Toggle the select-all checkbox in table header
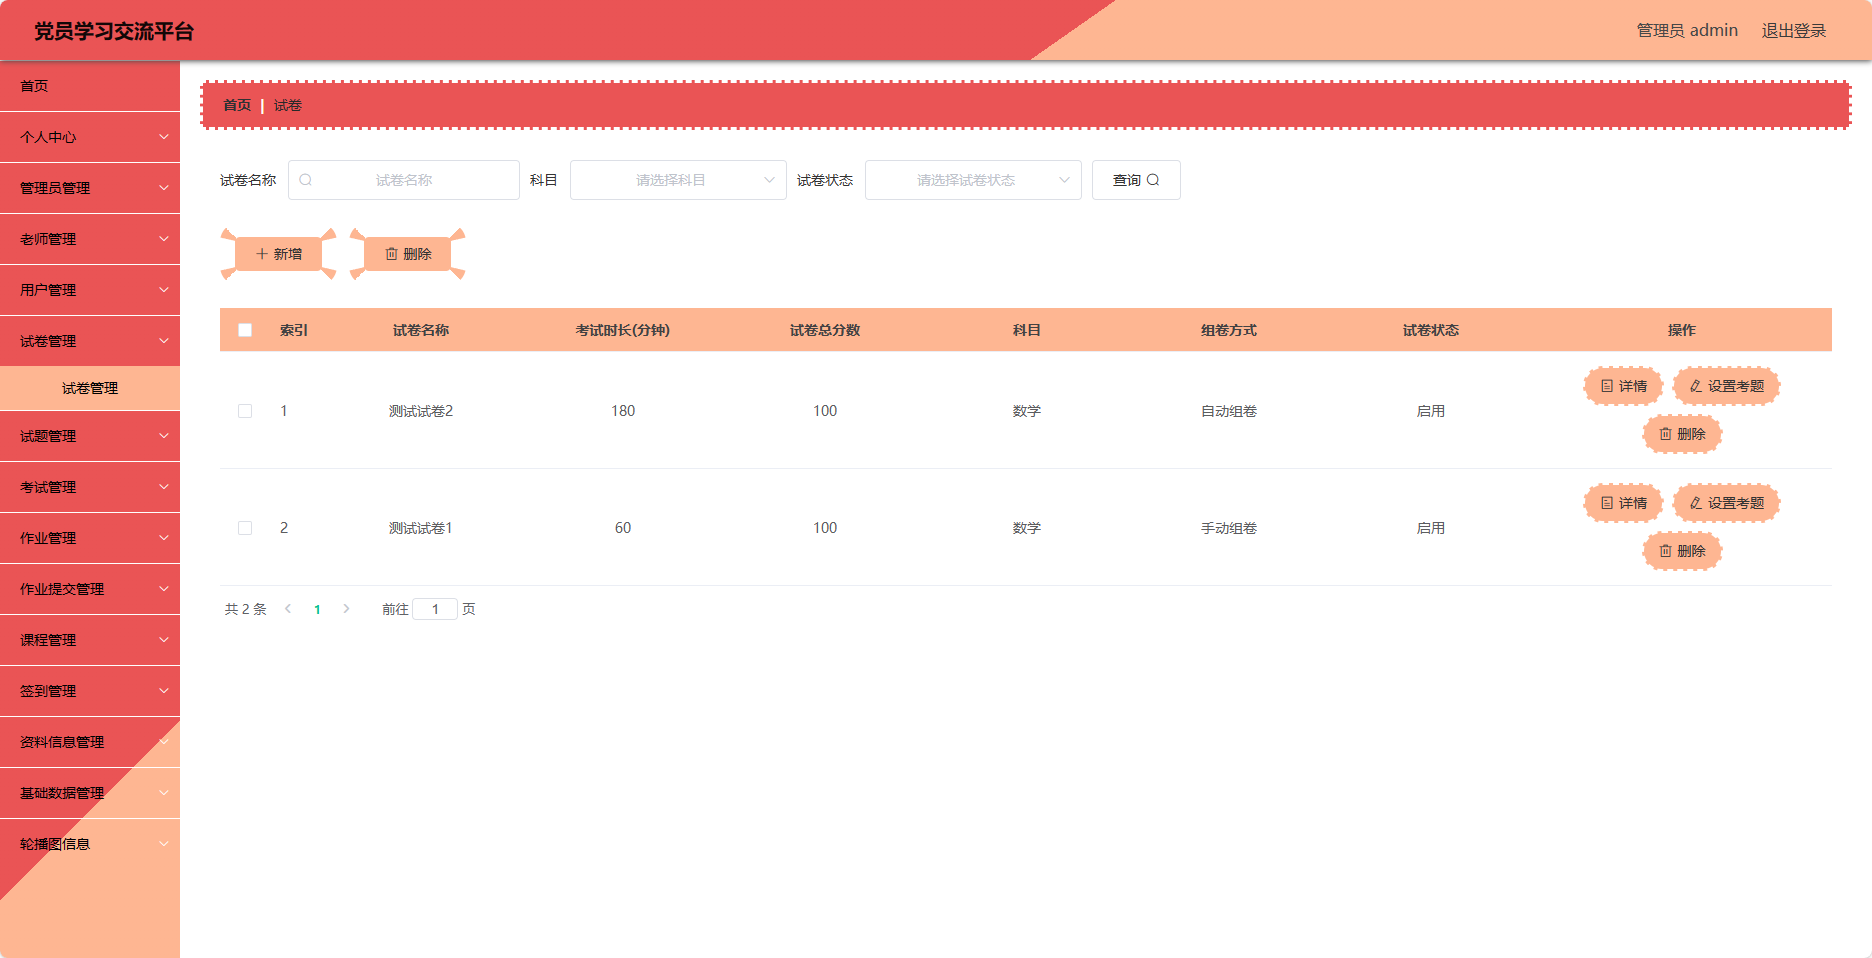Screen dimensions: 1872x958 pos(245,330)
